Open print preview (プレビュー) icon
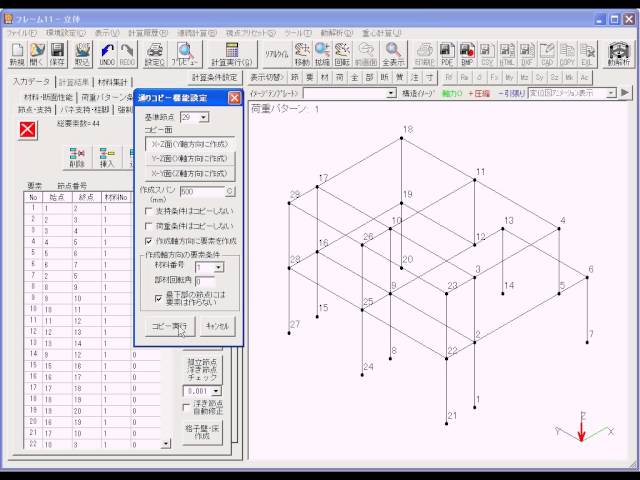The width and height of the screenshot is (640, 480). coord(184,54)
